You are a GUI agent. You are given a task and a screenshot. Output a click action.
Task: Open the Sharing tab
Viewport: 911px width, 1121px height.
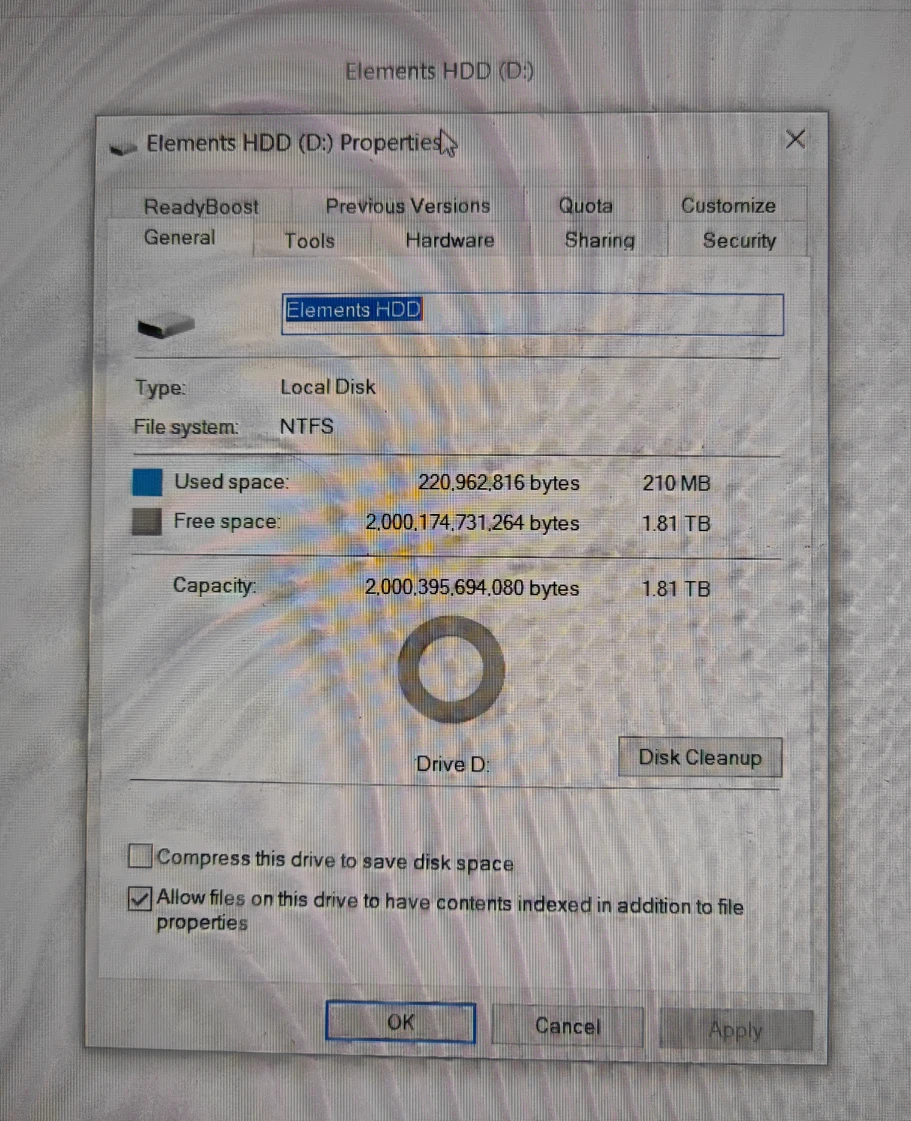click(x=599, y=240)
